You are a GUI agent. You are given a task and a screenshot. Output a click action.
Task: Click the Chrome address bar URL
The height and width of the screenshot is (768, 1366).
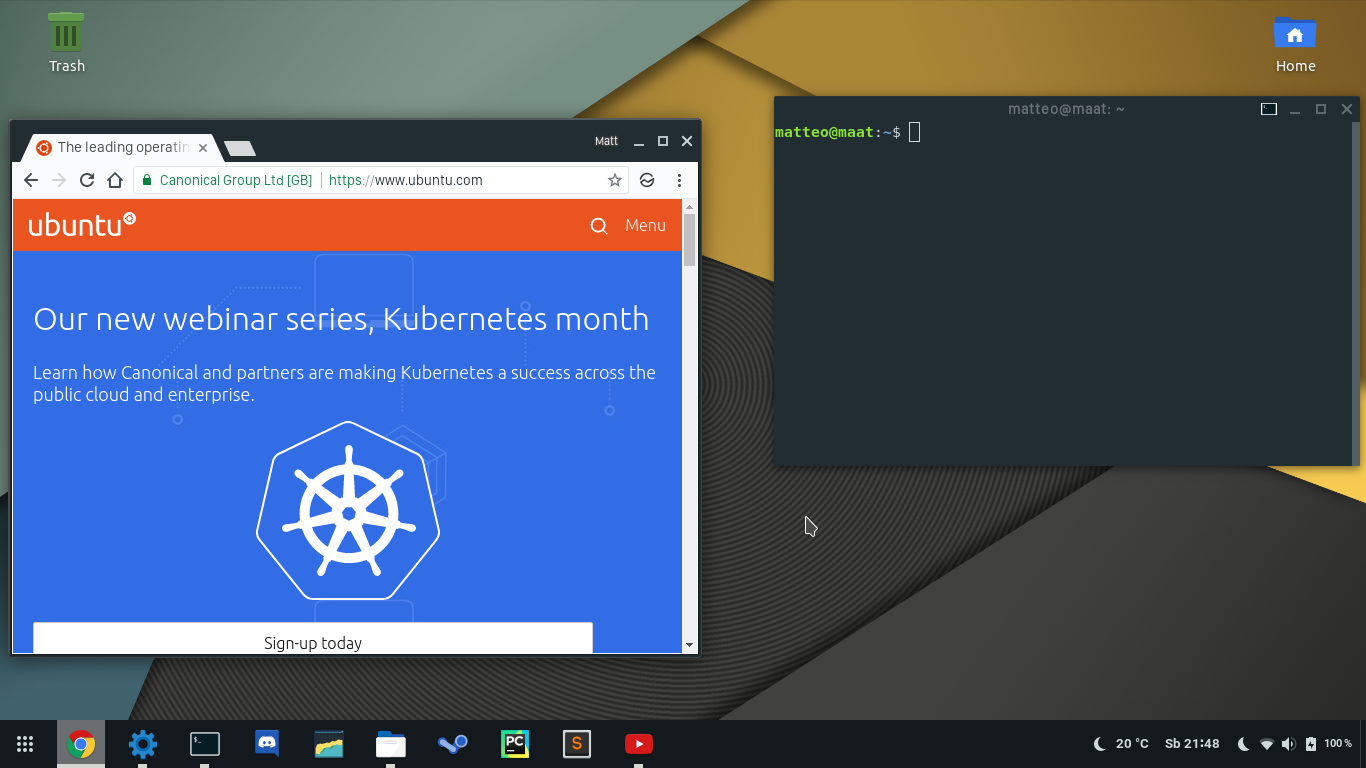406,180
